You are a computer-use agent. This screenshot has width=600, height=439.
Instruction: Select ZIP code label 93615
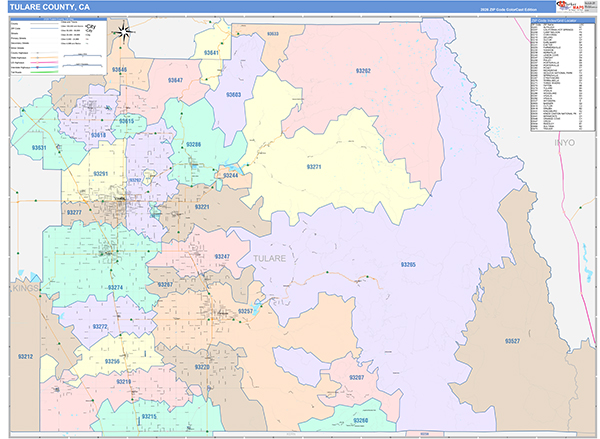coord(126,121)
